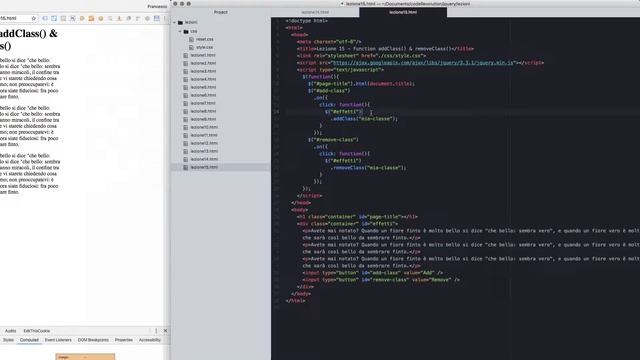The image size is (640, 360).
Task: Click the lezioni folder icon in Atom
Action: tap(180, 22)
